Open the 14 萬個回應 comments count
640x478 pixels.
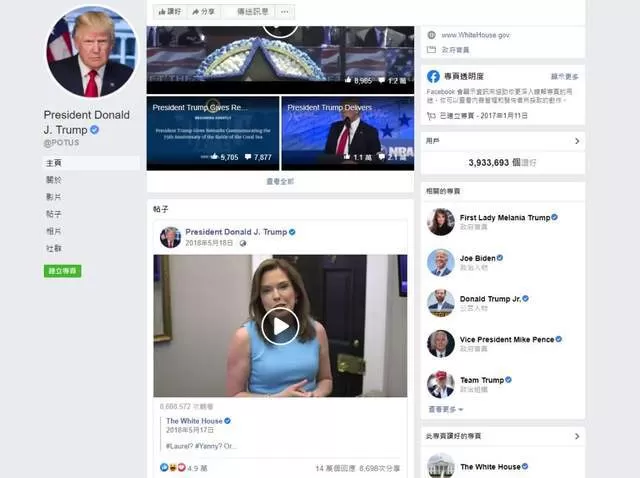(x=336, y=468)
